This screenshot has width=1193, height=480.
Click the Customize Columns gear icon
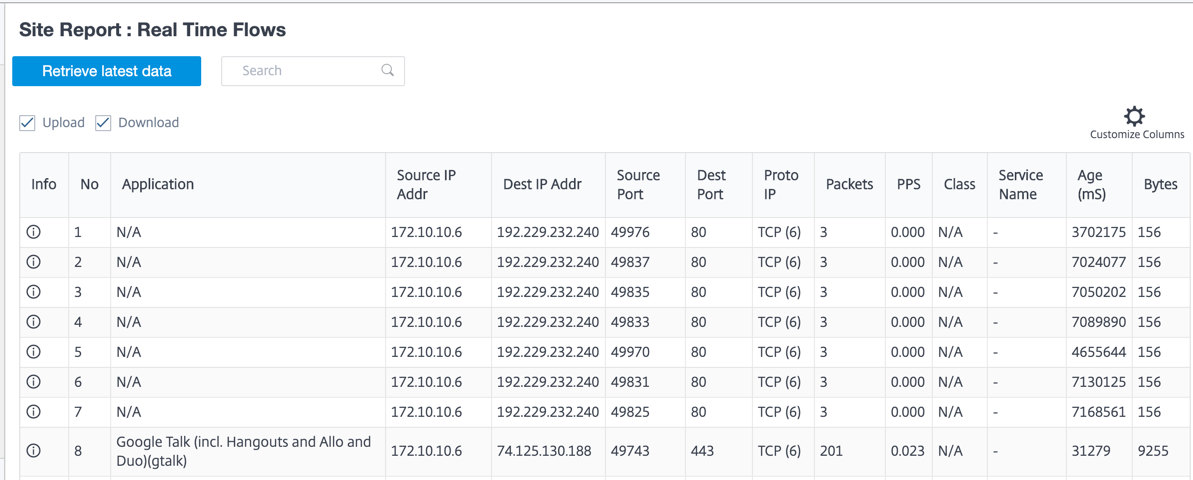click(1134, 116)
